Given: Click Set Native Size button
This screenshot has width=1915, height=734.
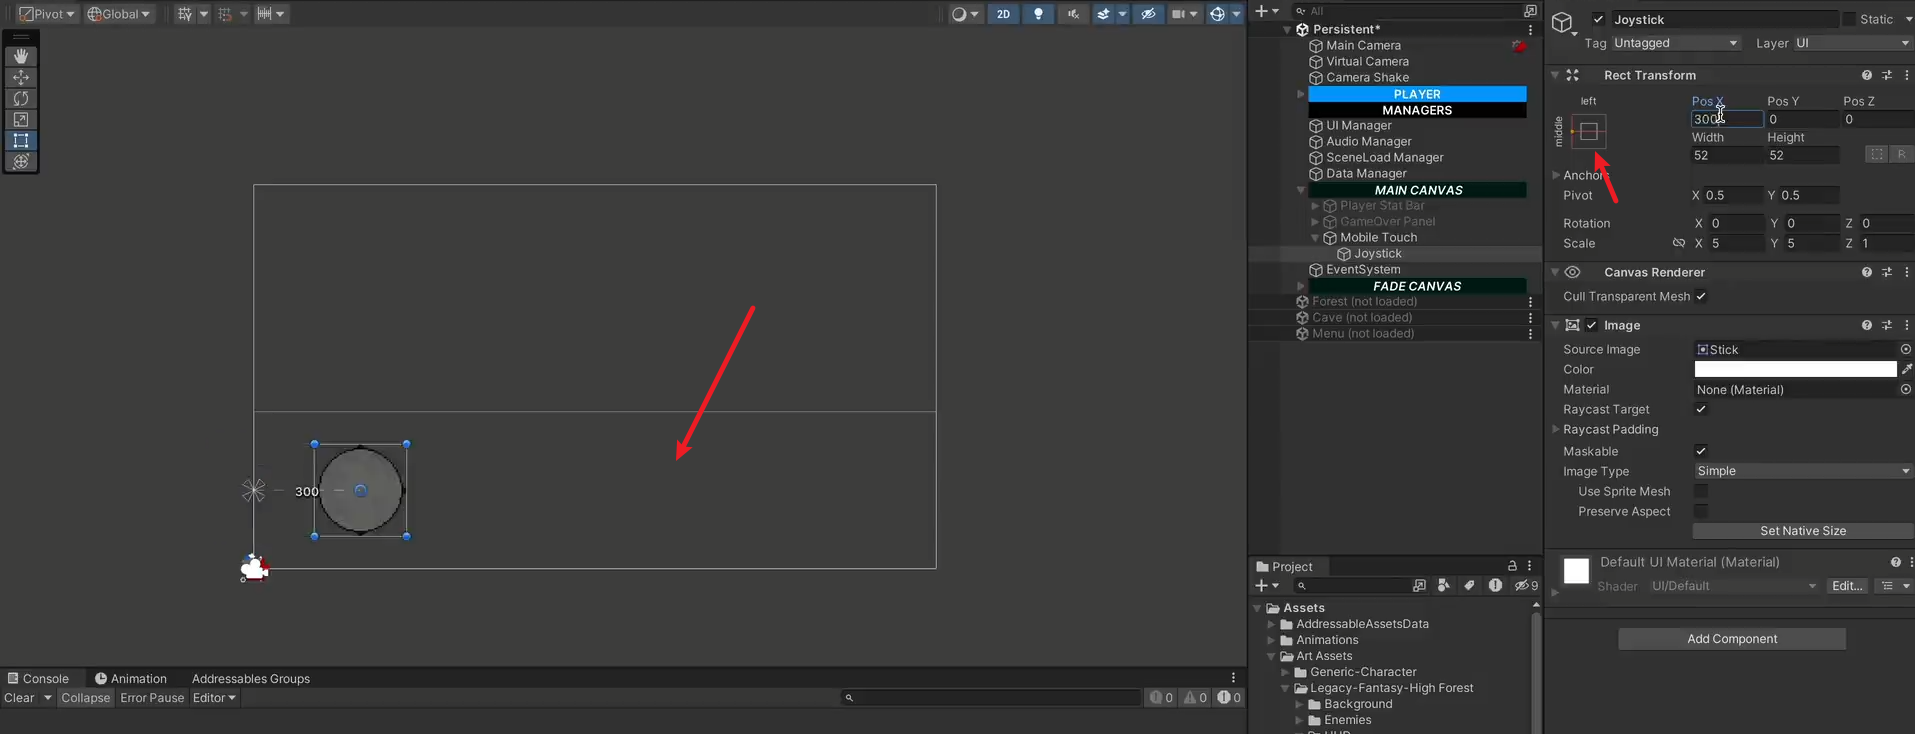Looking at the screenshot, I should point(1803,531).
